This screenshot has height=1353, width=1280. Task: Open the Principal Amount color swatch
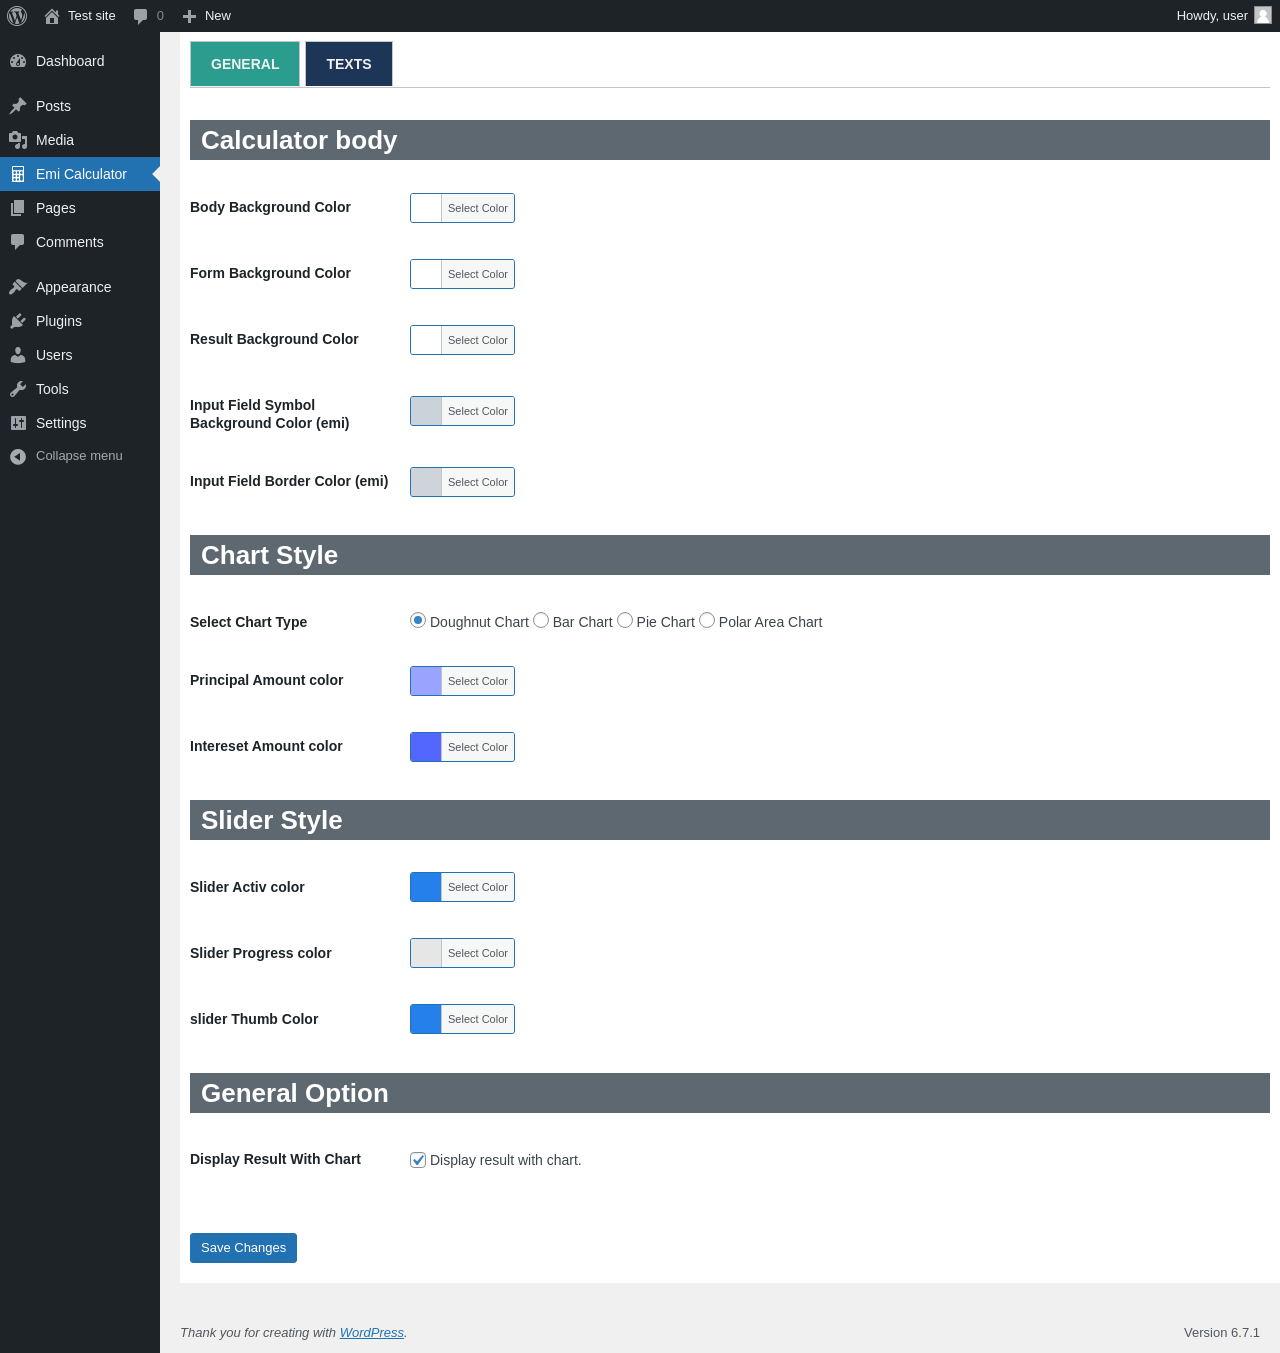426,681
